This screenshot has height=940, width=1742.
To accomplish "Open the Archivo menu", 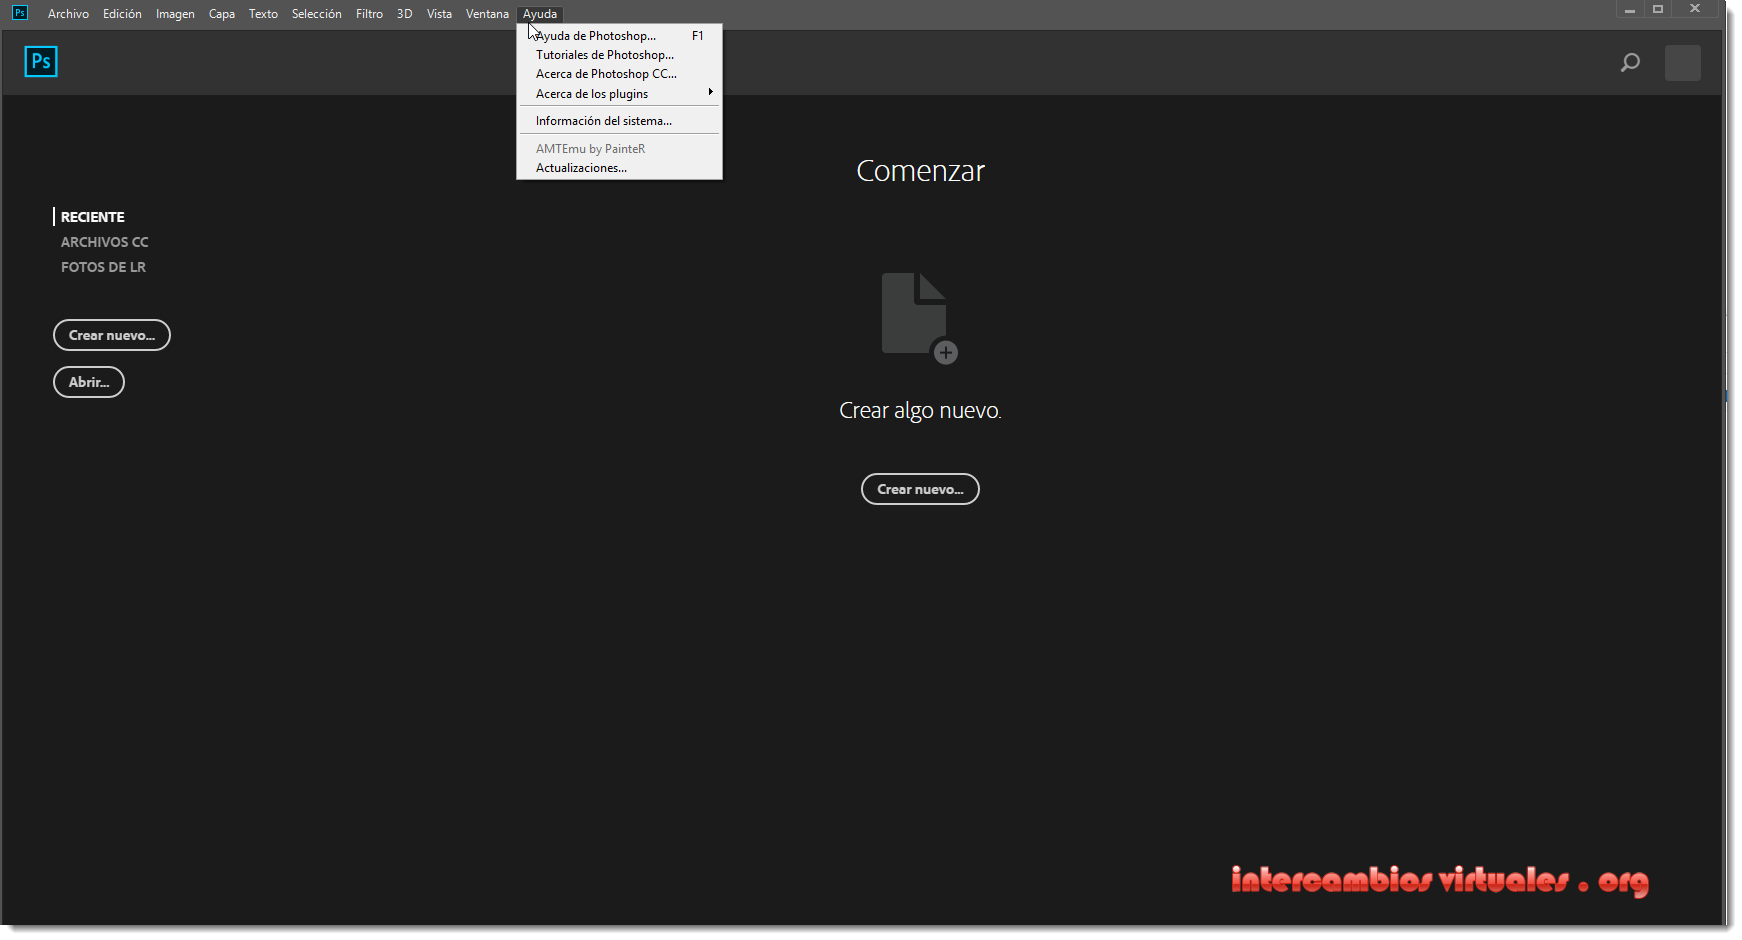I will pos(68,14).
